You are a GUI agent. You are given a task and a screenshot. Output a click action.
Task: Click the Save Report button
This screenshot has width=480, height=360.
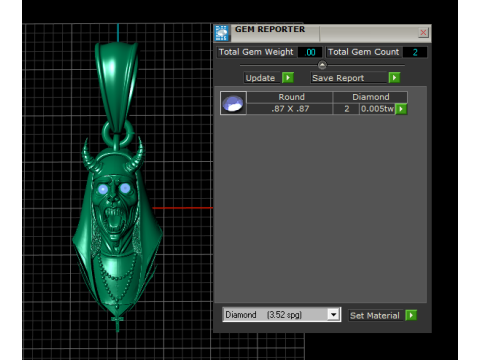pos(349,78)
